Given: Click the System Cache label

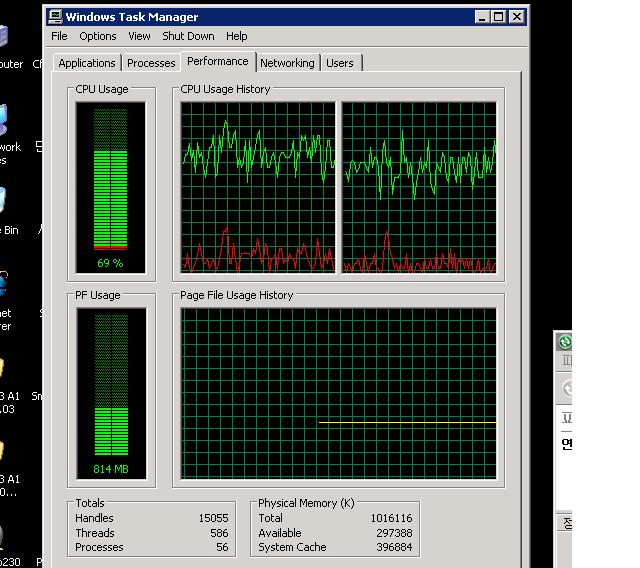Looking at the screenshot, I should pyautogui.click(x=292, y=547).
